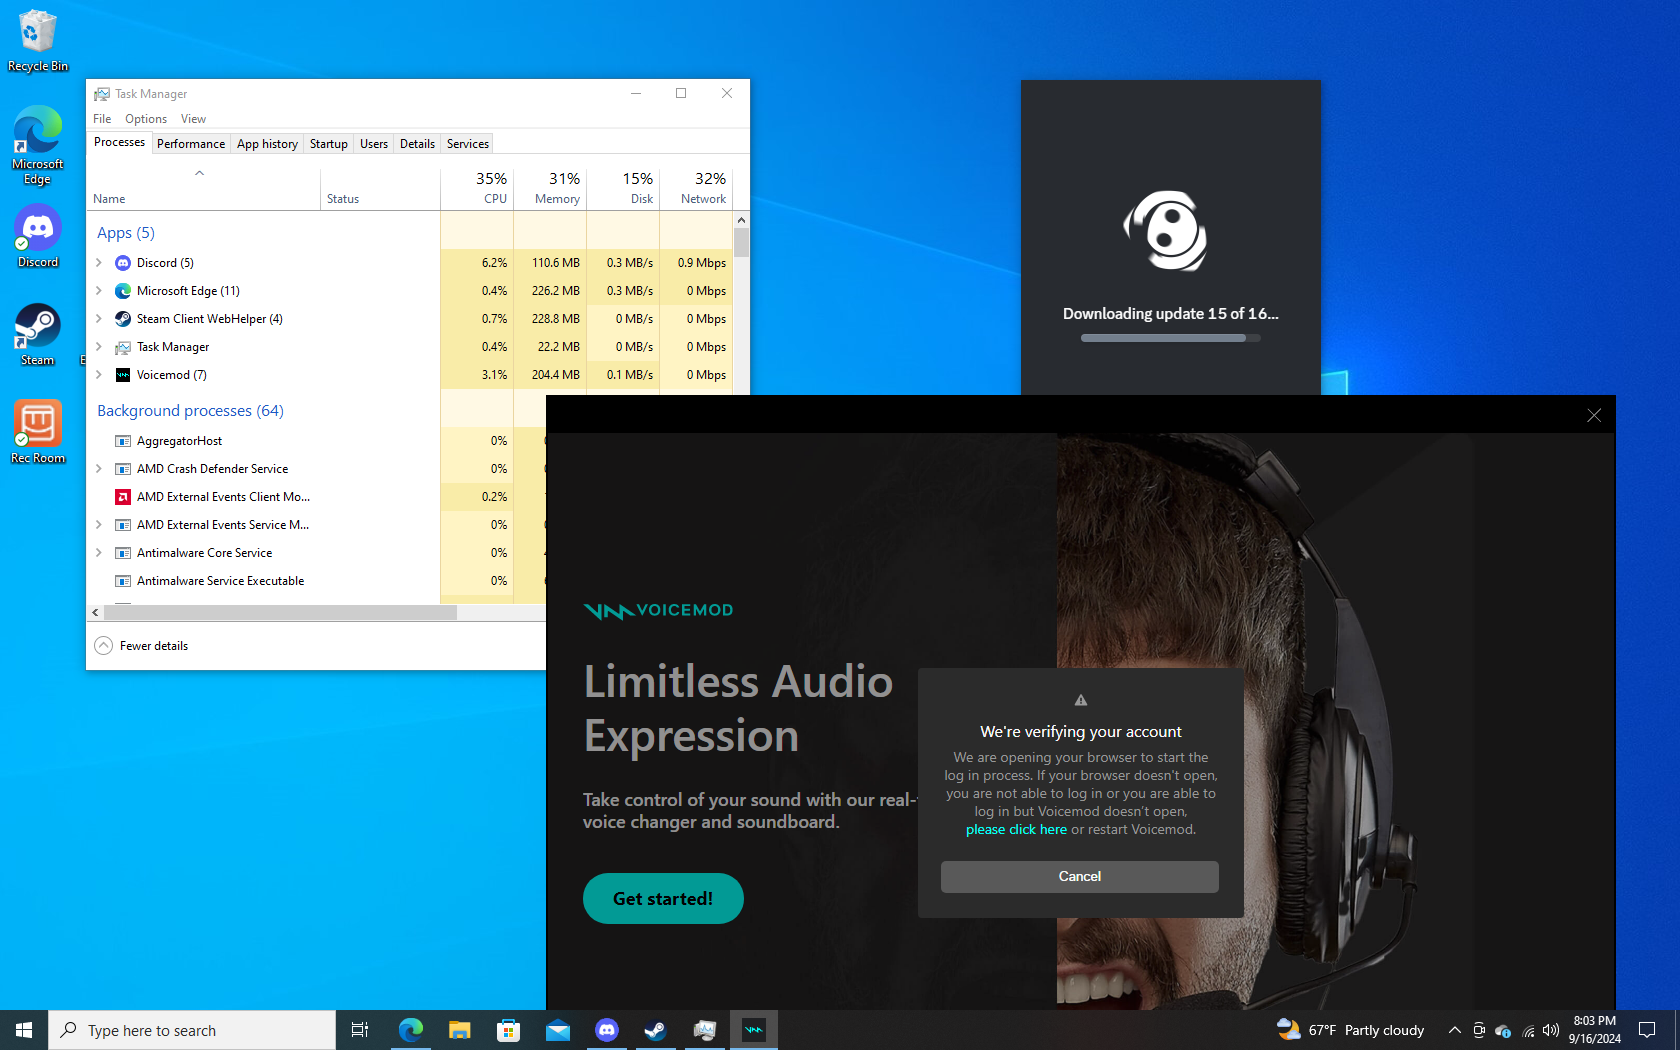Image resolution: width=1680 pixels, height=1050 pixels.
Task: Open the Steam desktop shortcut
Action: [38, 335]
